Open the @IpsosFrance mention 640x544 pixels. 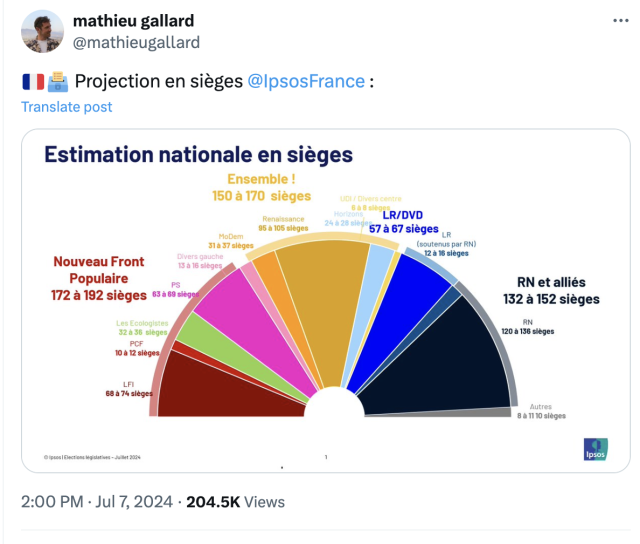(x=306, y=81)
